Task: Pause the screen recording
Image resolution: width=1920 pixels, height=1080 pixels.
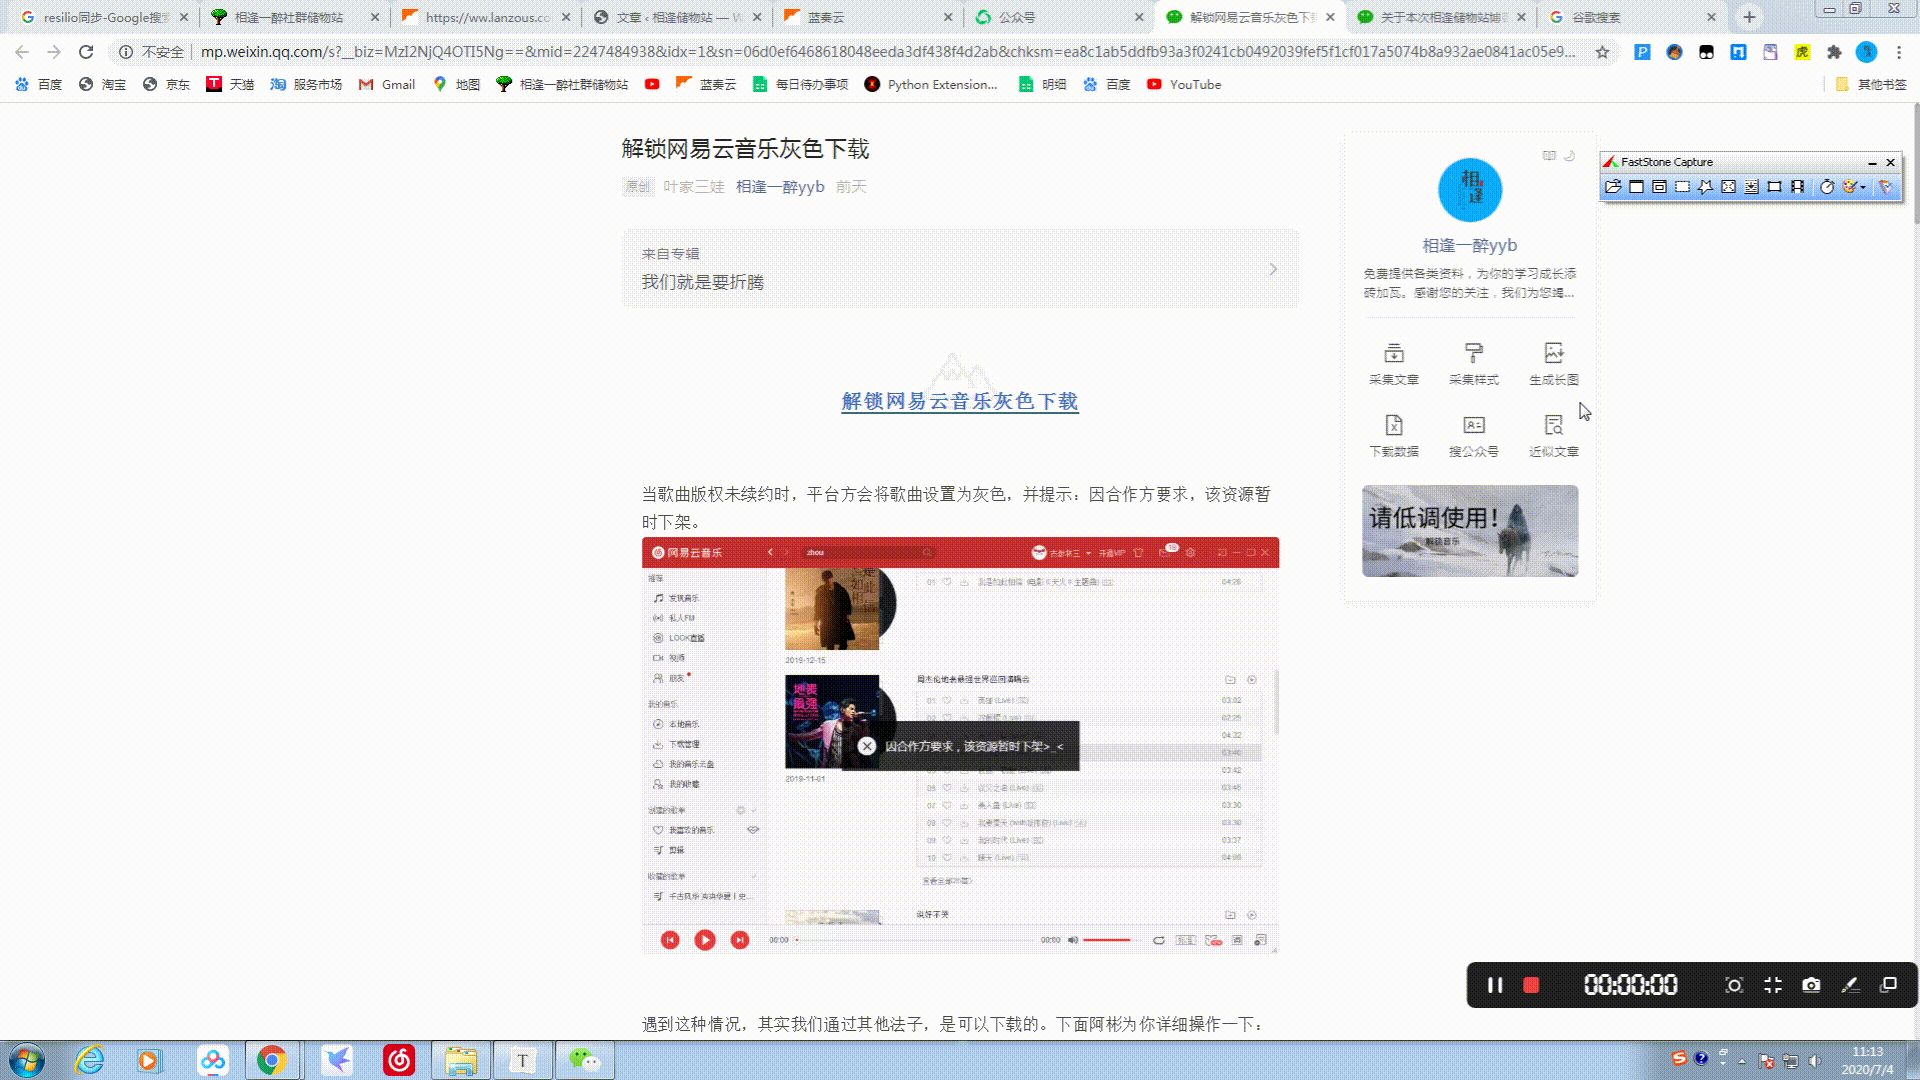Action: coord(1495,985)
